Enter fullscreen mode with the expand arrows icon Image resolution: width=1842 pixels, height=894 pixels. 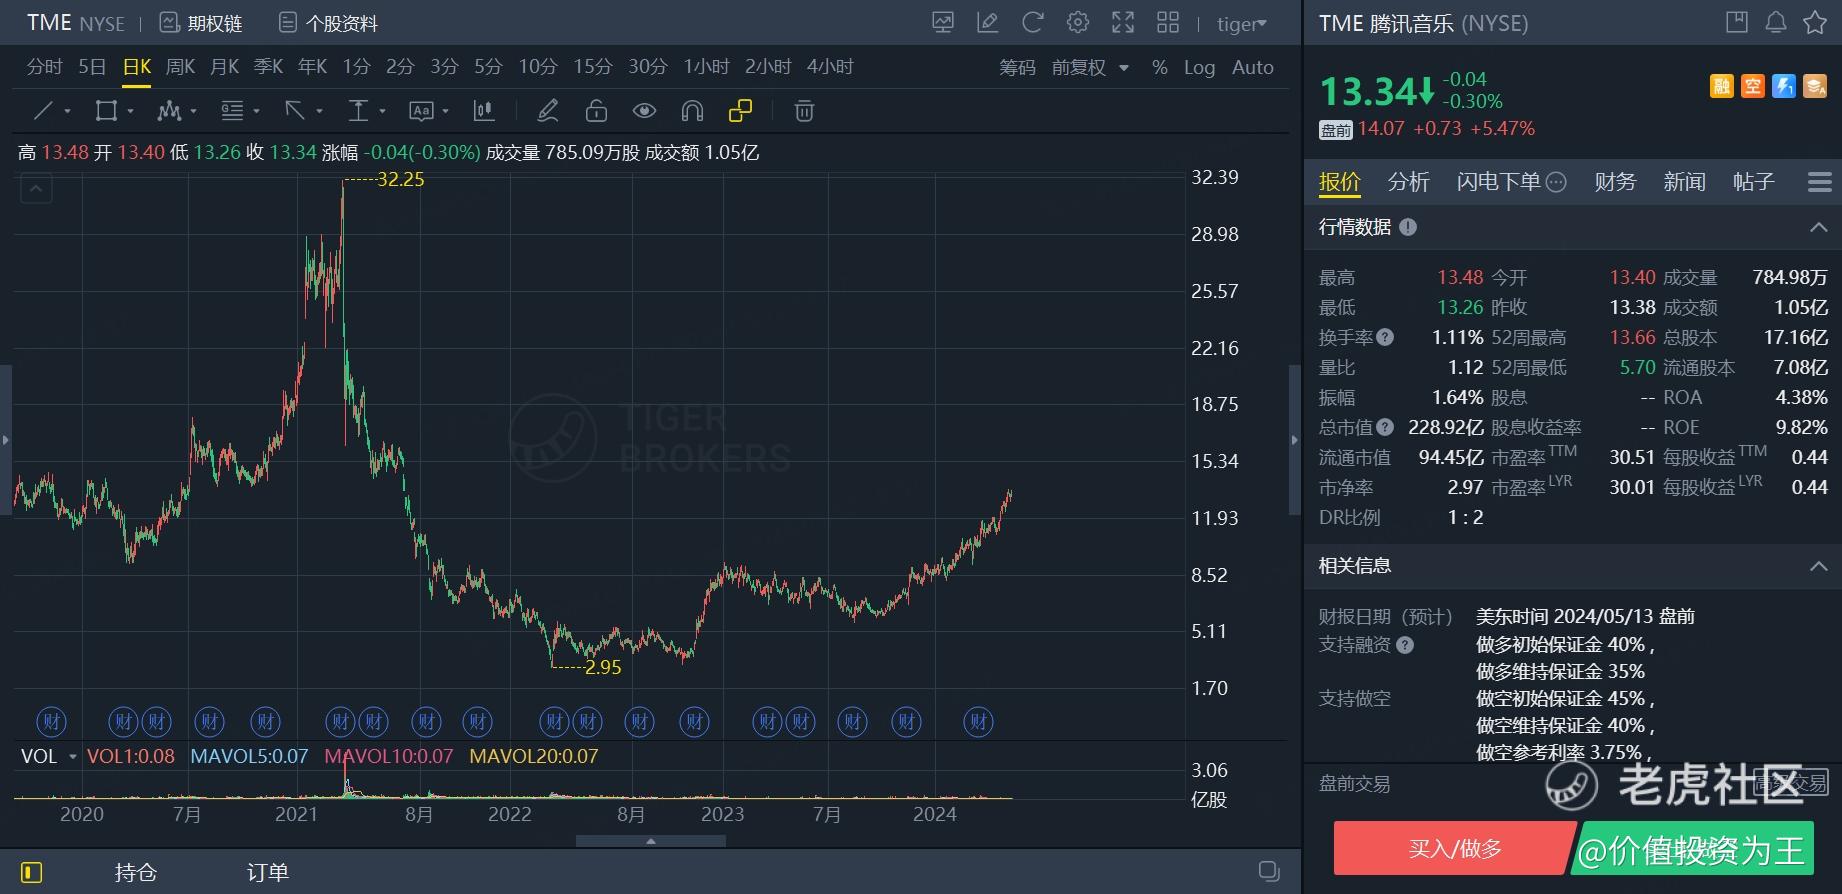click(x=1123, y=23)
